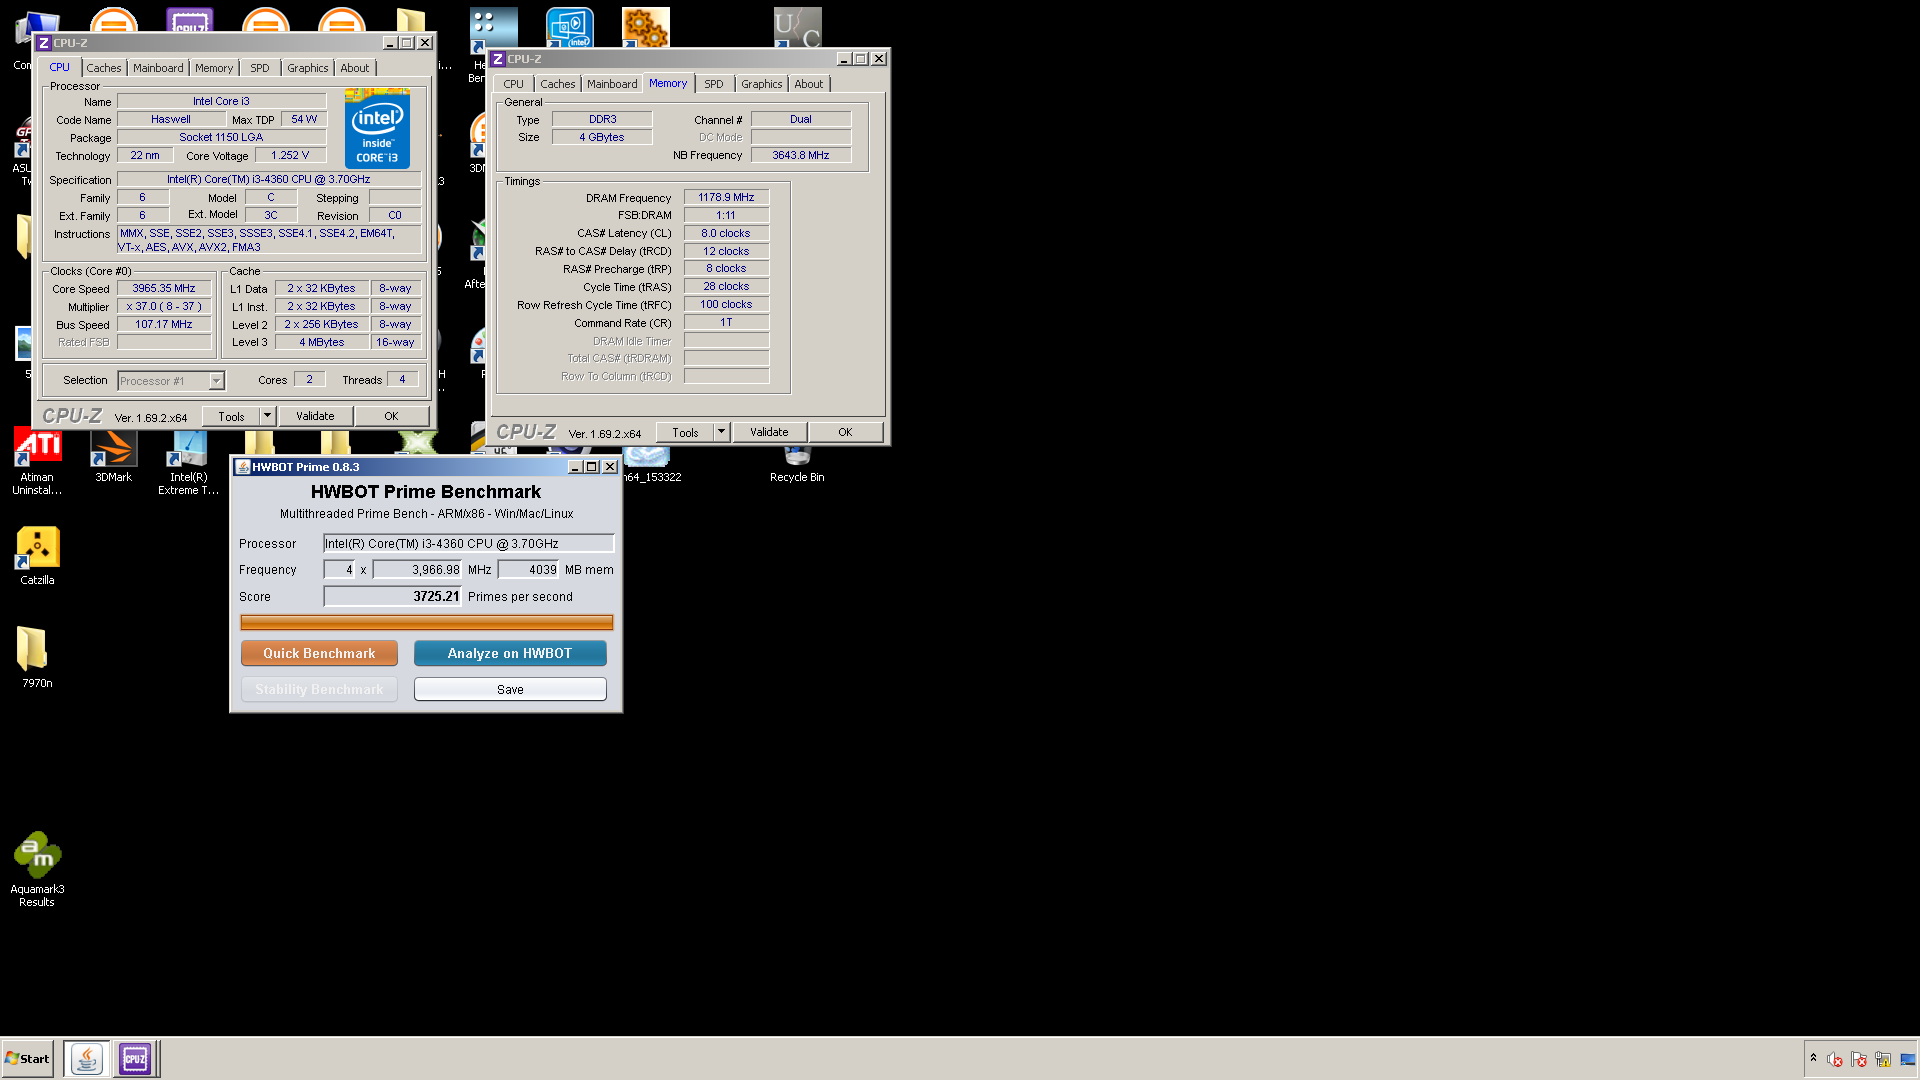Click the CPU-Z taskbar button
Image resolution: width=1920 pixels, height=1080 pixels.
pos(135,1058)
